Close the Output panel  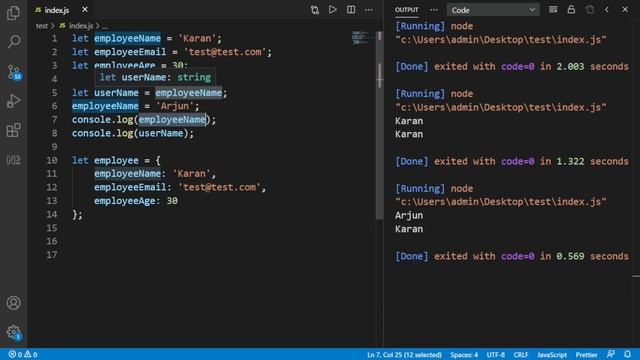coord(625,9)
